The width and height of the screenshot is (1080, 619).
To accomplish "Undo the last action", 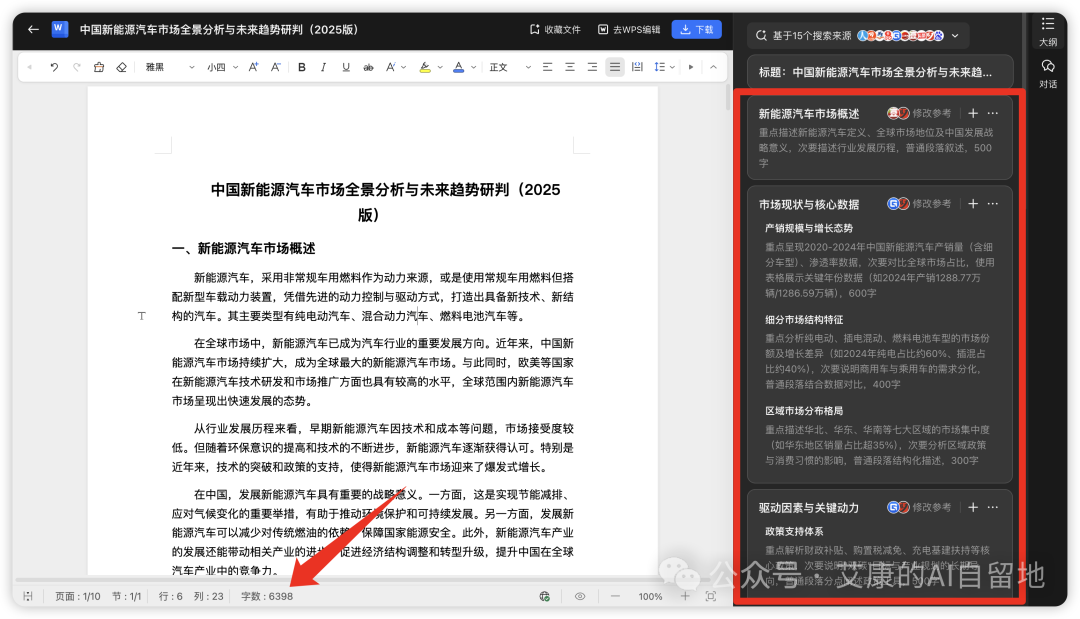I will click(x=52, y=67).
